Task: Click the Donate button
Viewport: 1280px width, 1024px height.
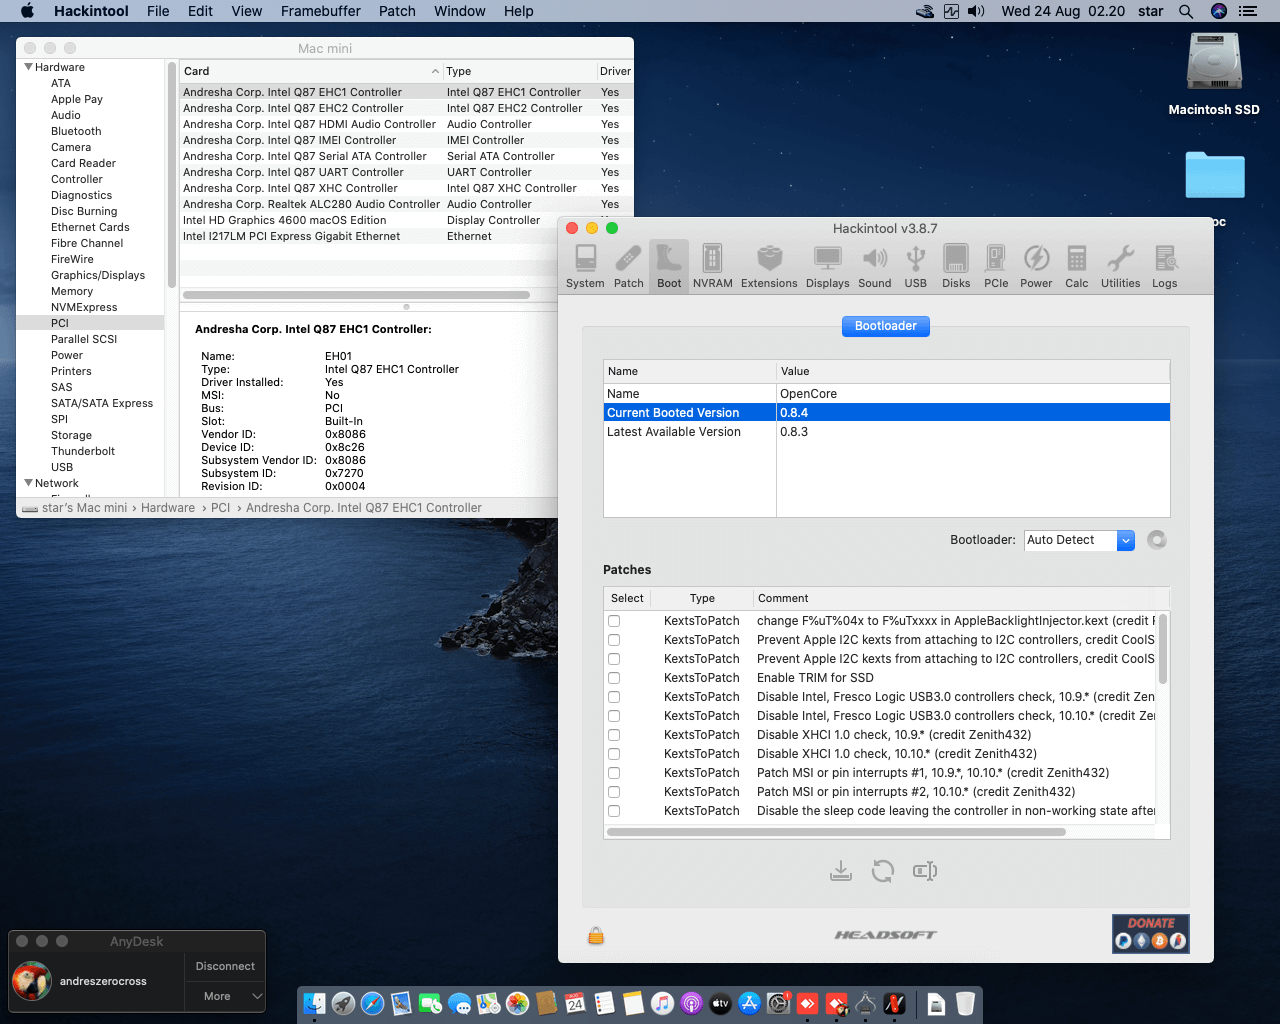Action: coord(1150,933)
